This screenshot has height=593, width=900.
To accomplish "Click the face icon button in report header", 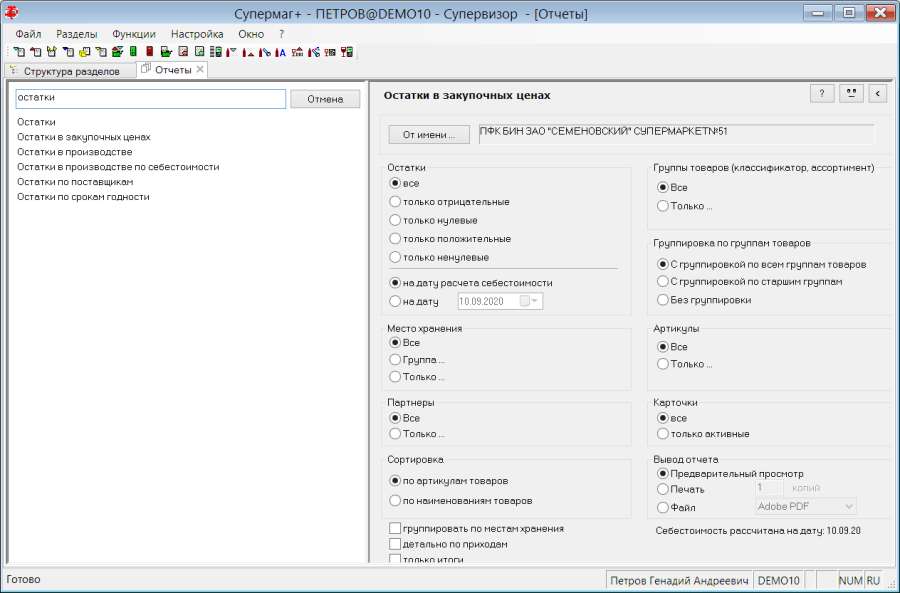I will pyautogui.click(x=851, y=94).
